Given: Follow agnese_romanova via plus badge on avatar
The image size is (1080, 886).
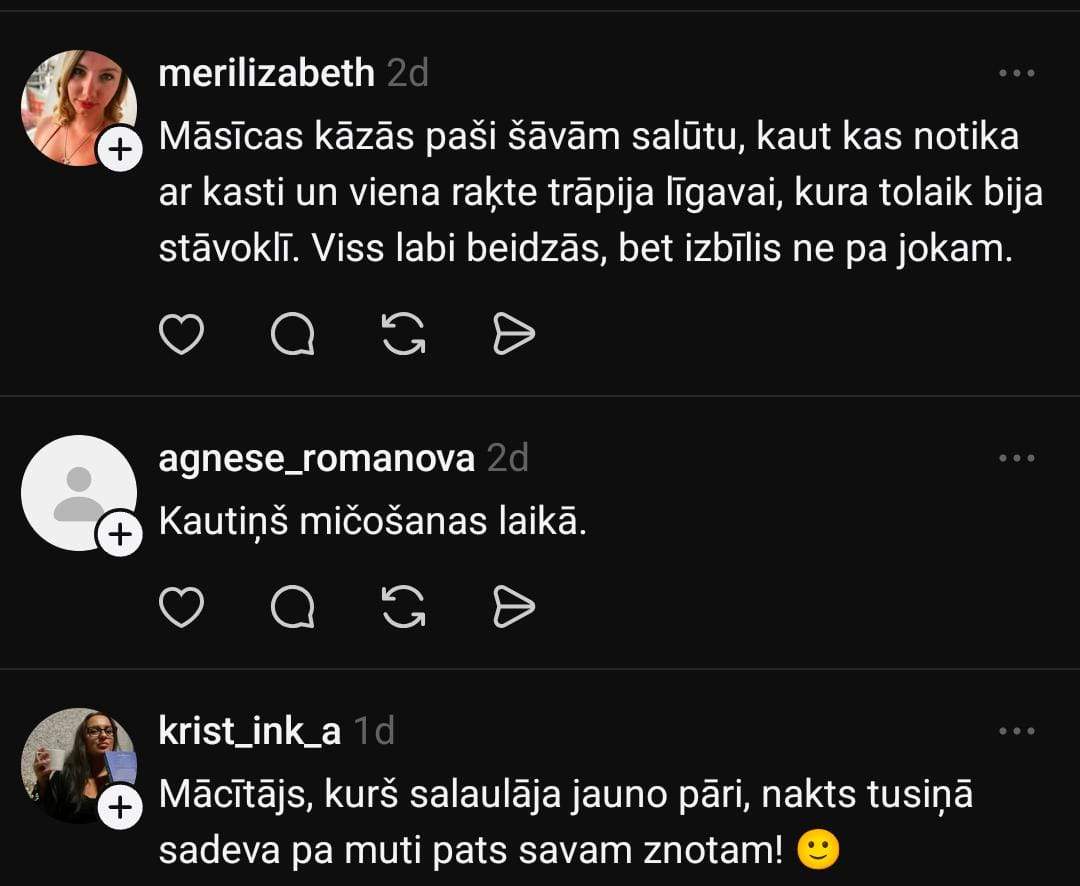Looking at the screenshot, I should coord(120,535).
